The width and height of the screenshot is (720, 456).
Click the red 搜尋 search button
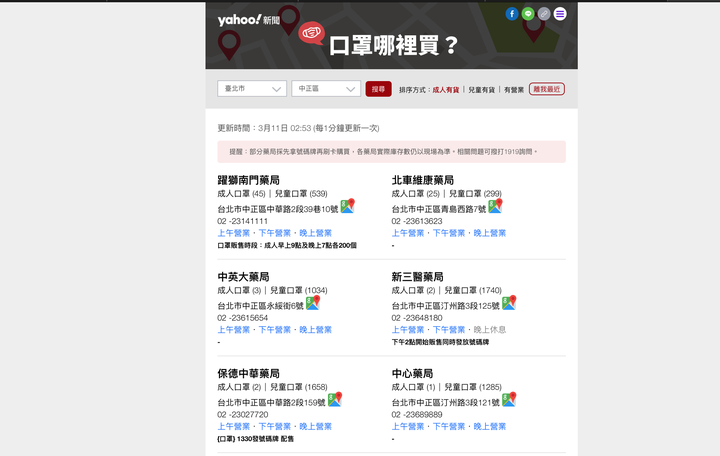378,89
